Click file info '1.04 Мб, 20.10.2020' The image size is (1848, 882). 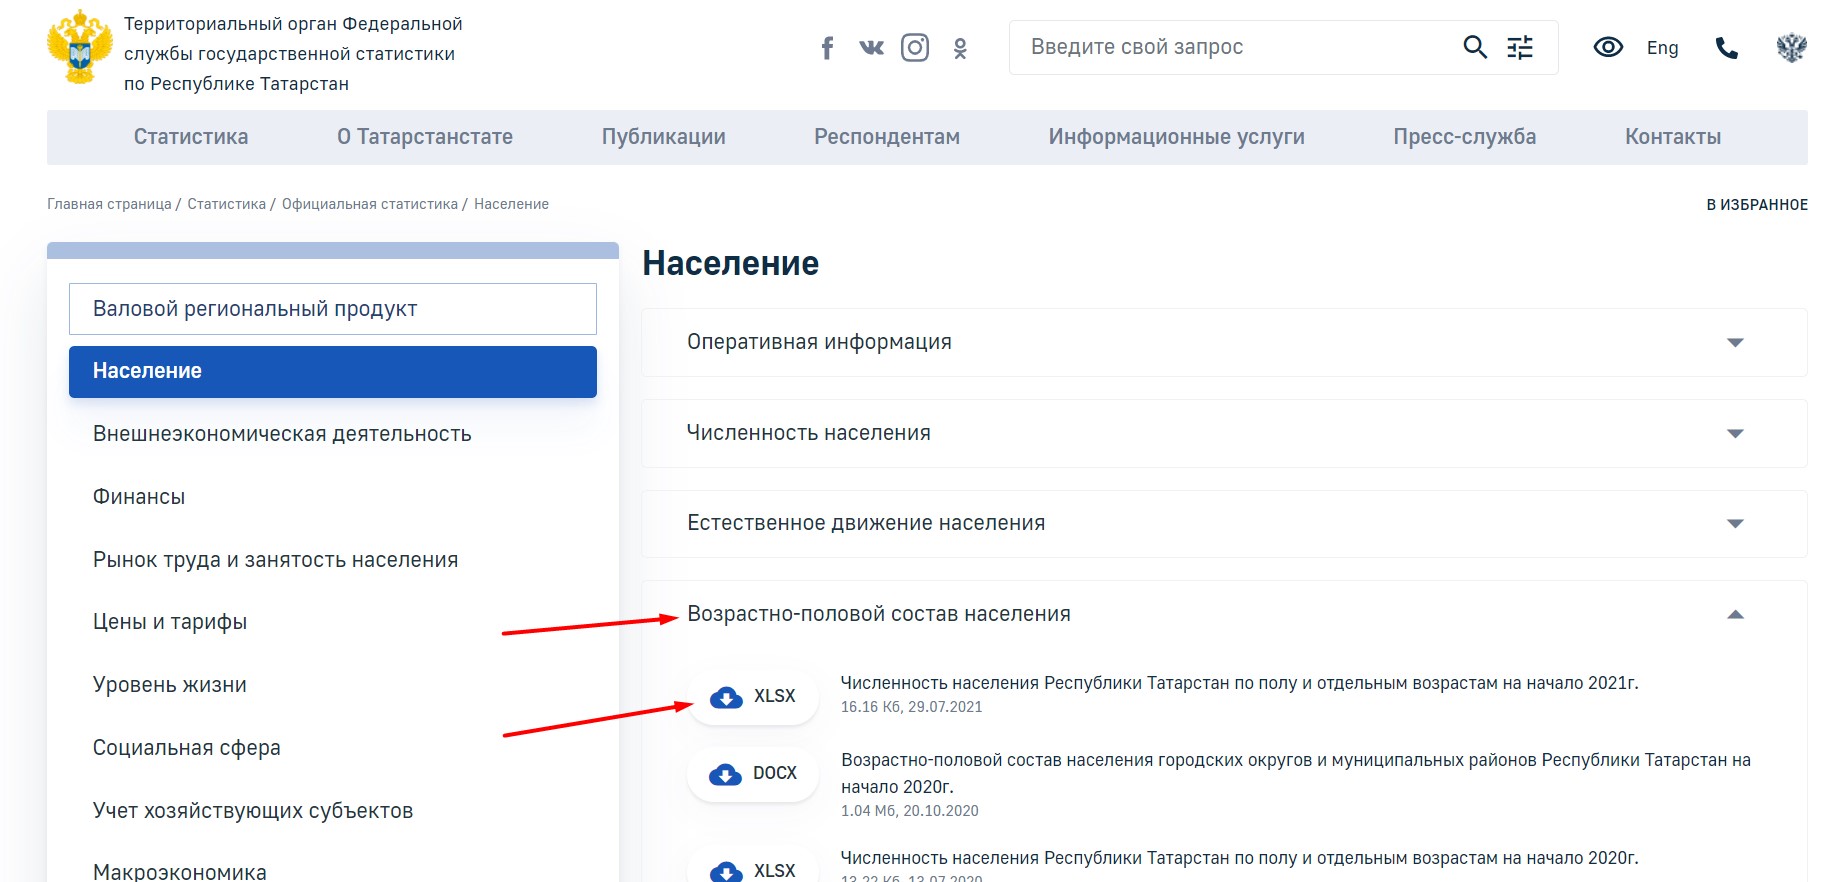point(909,811)
